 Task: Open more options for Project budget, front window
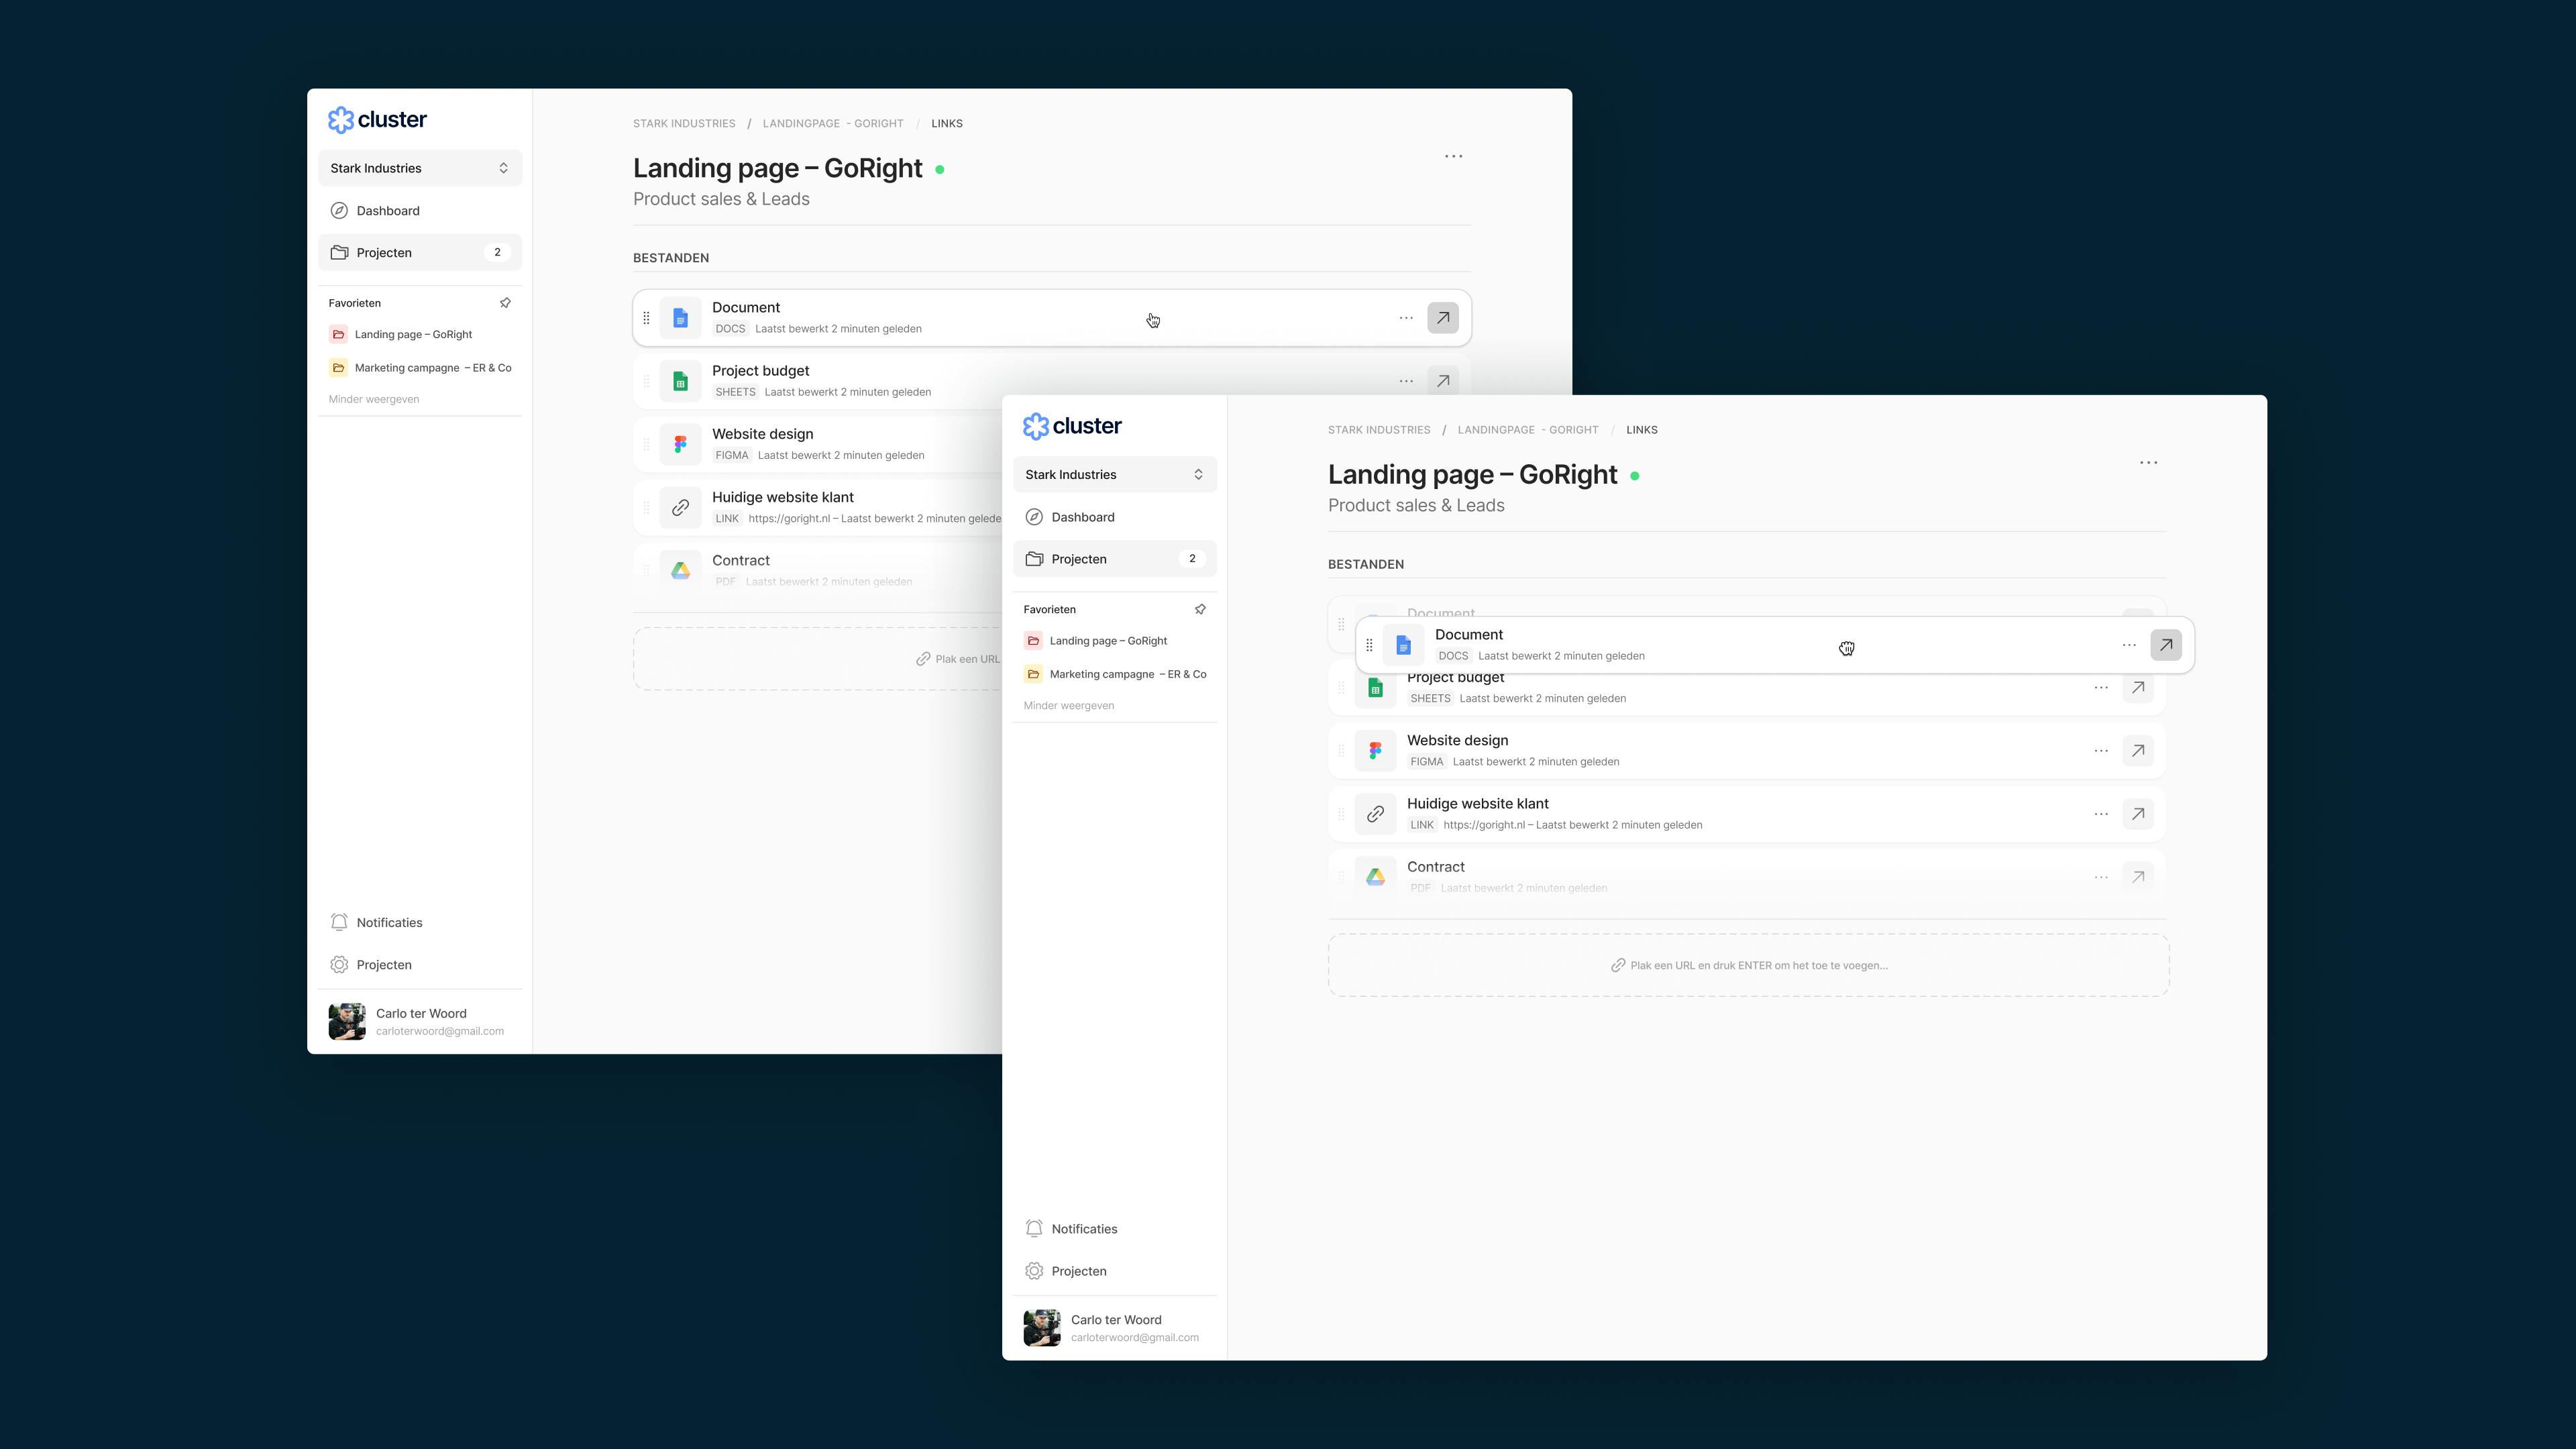[x=2101, y=688]
